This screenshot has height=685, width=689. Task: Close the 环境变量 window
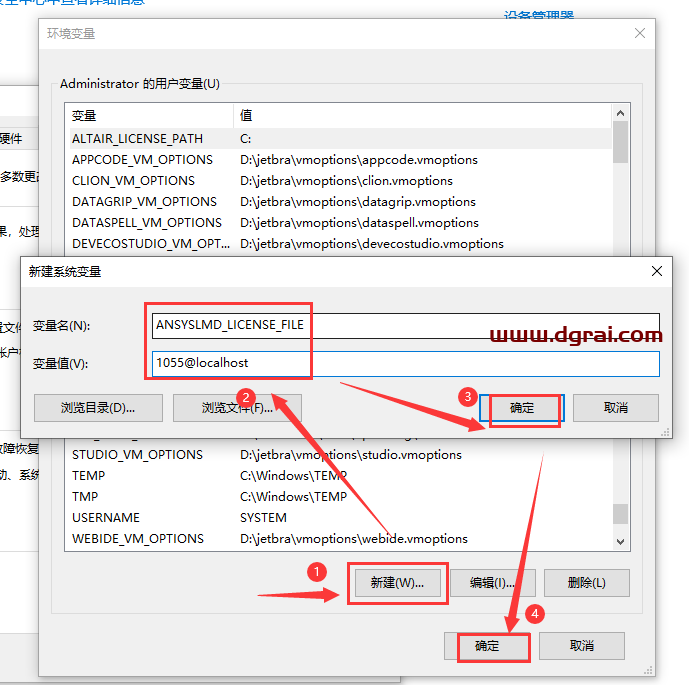click(640, 33)
